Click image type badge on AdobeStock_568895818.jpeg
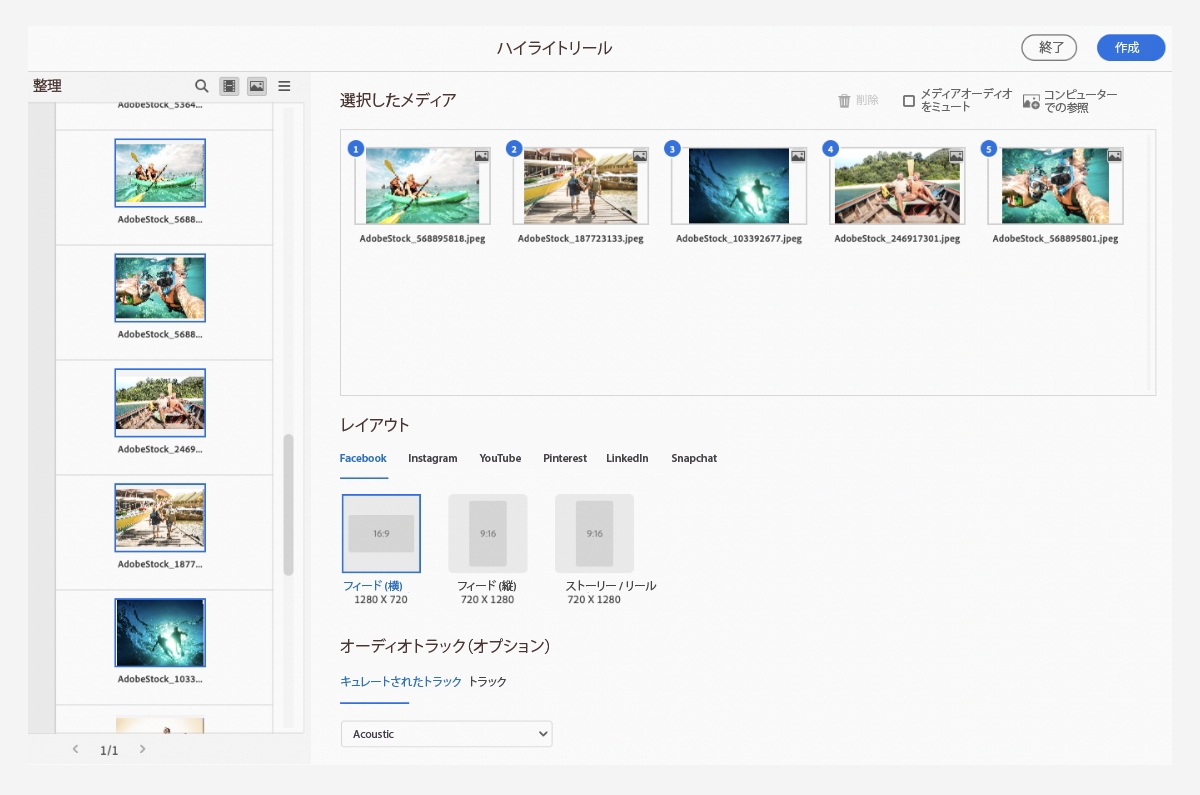This screenshot has width=1200, height=795. (x=482, y=156)
